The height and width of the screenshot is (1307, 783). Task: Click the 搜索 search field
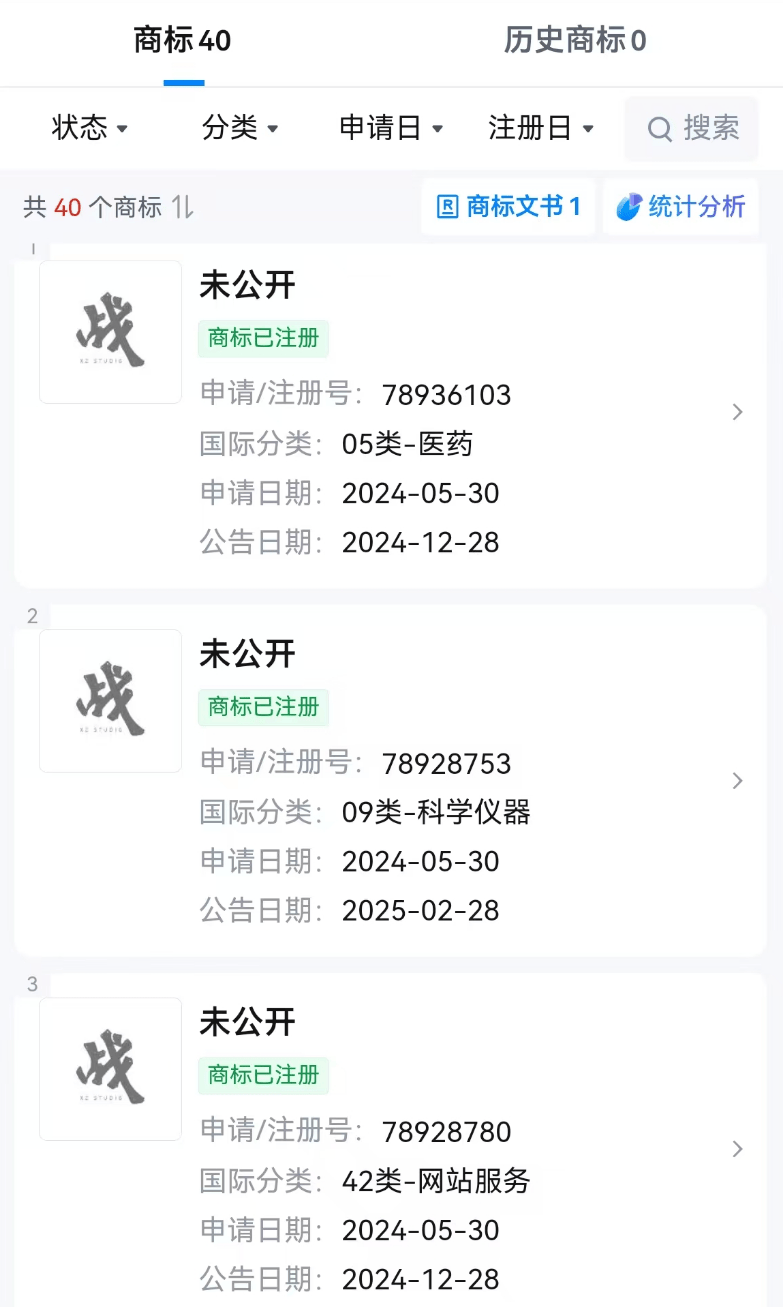[x=692, y=128]
